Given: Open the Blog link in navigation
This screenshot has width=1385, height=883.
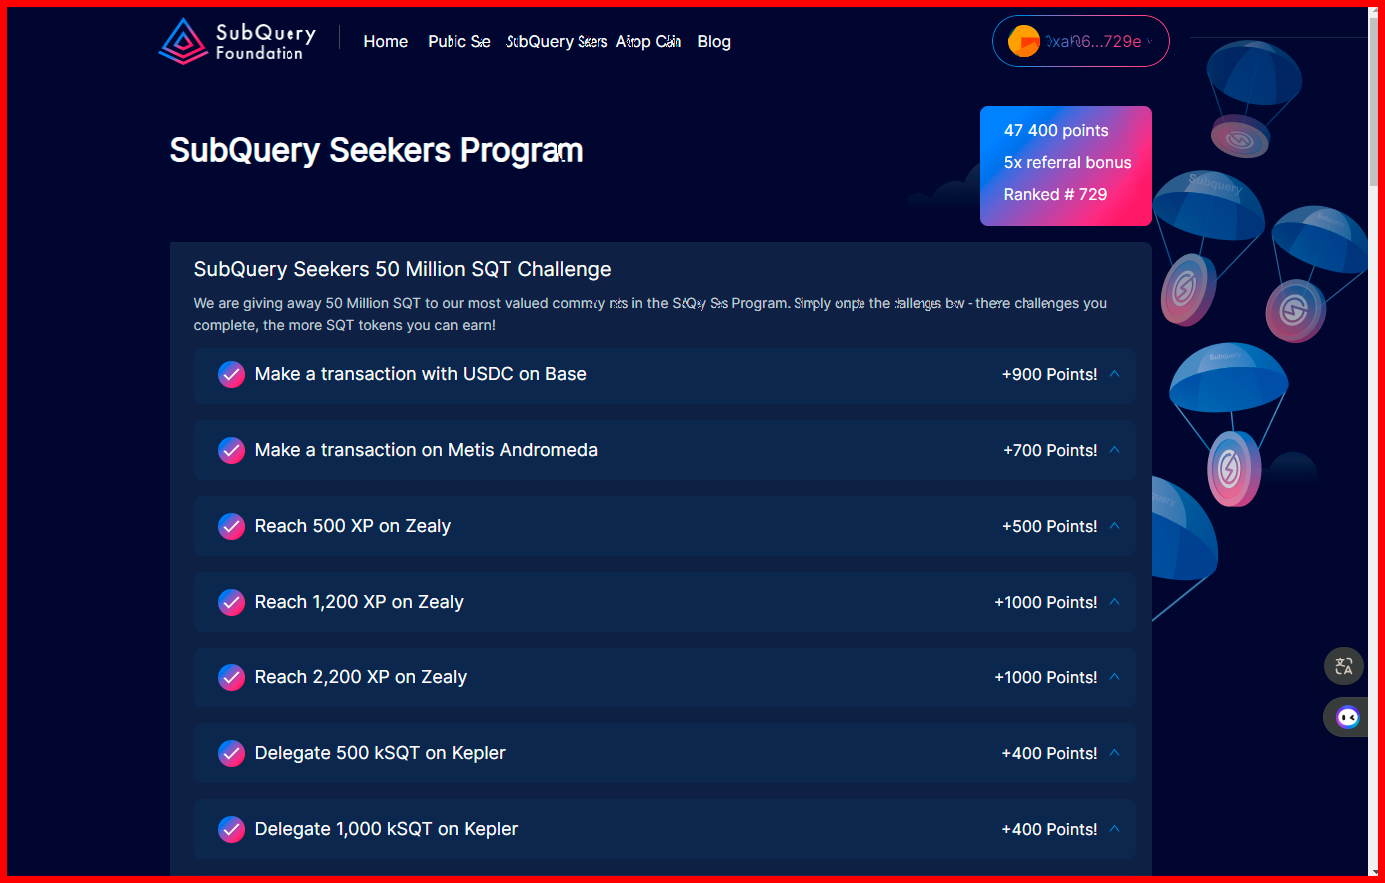Looking at the screenshot, I should tap(714, 41).
